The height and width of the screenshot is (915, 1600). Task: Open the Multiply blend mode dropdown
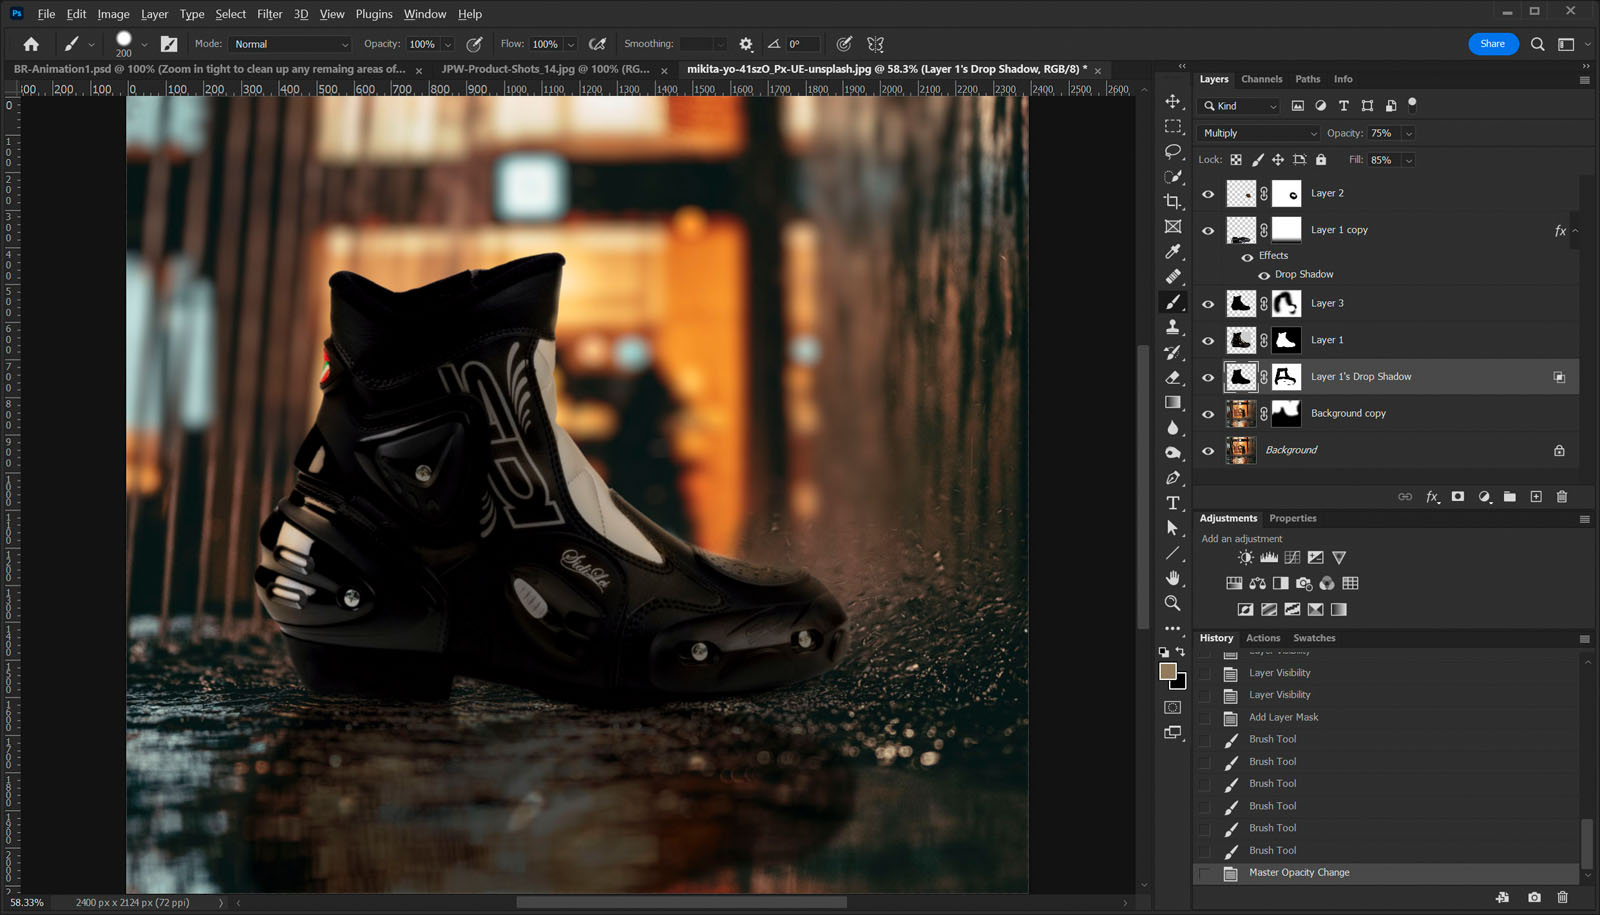coord(1260,133)
